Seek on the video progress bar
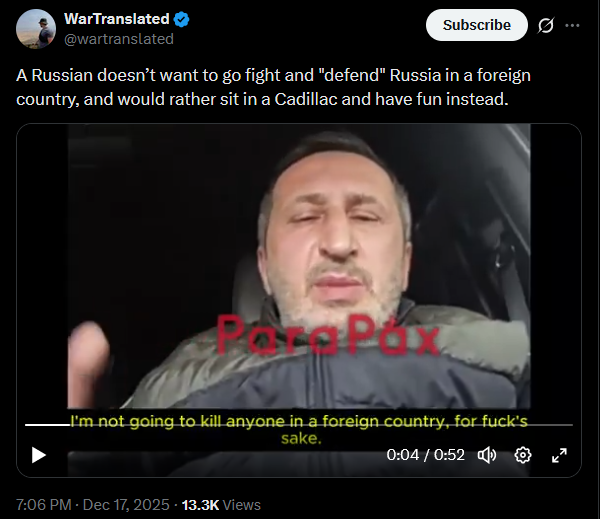The width and height of the screenshot is (600, 519). 299,425
